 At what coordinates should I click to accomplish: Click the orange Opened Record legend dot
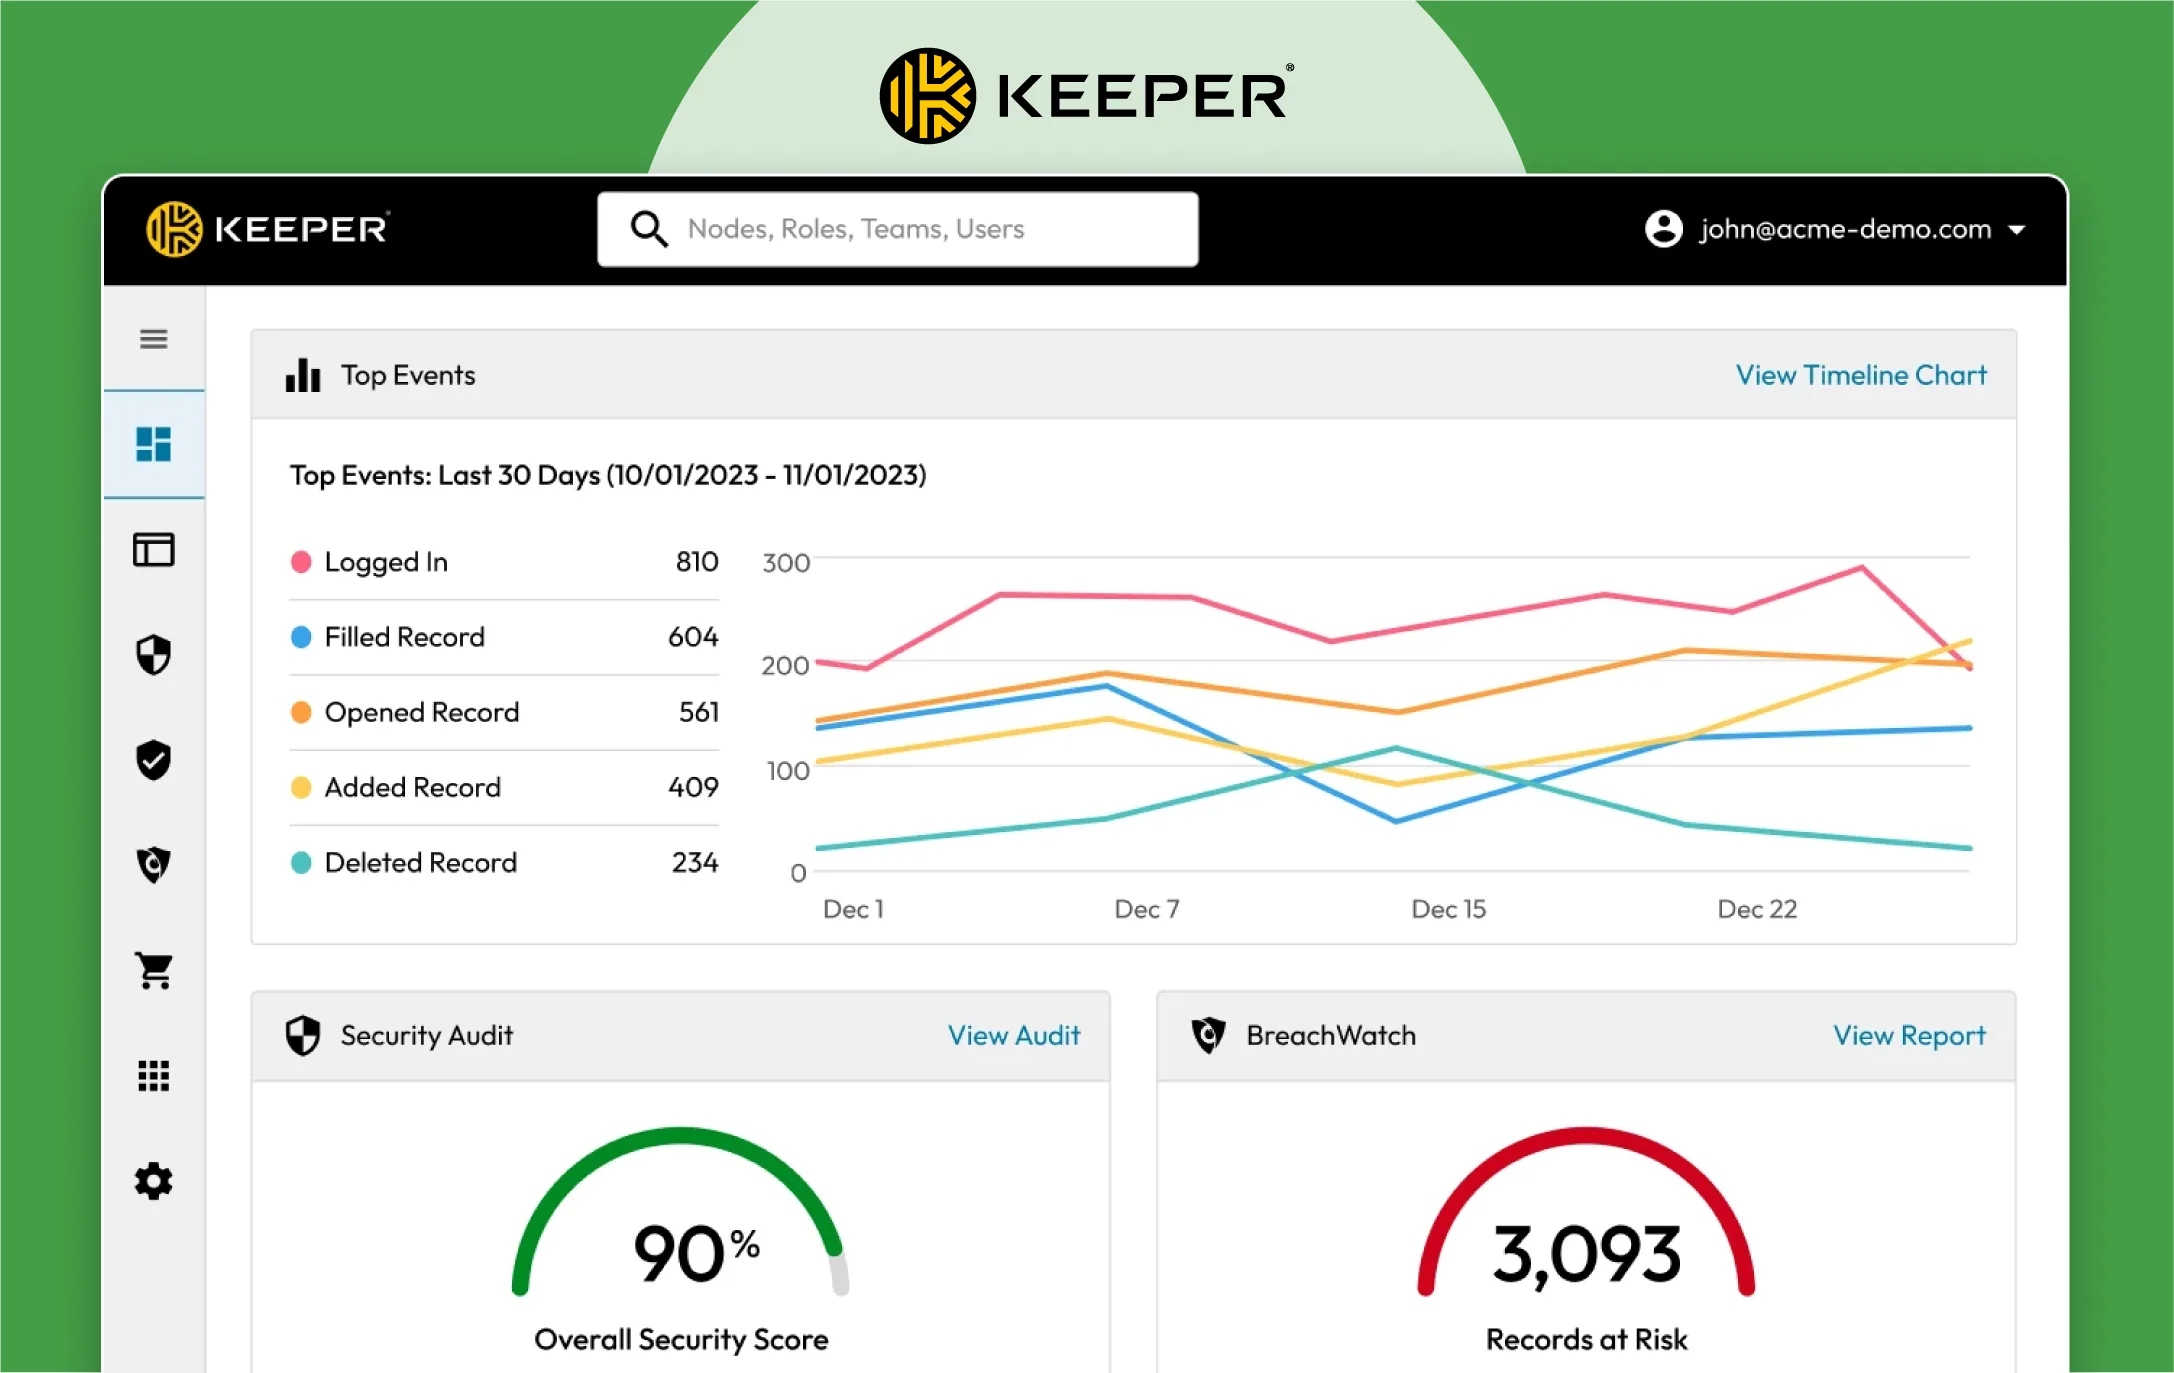301,712
